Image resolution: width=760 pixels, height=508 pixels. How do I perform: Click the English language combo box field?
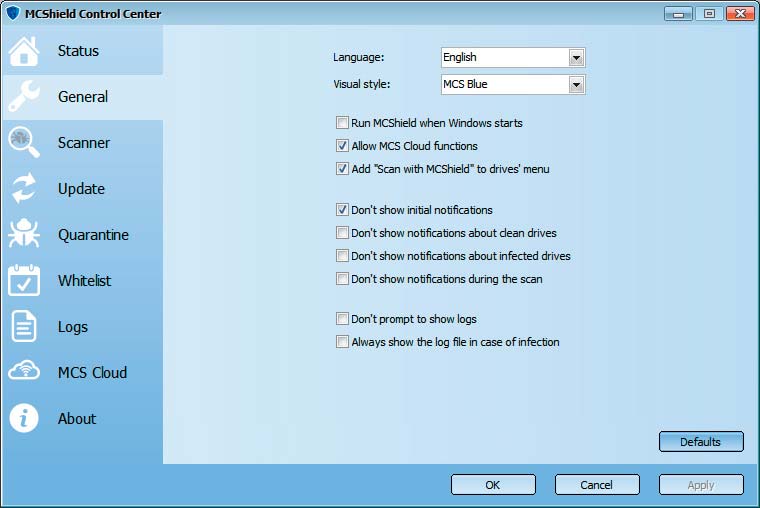[513, 58]
